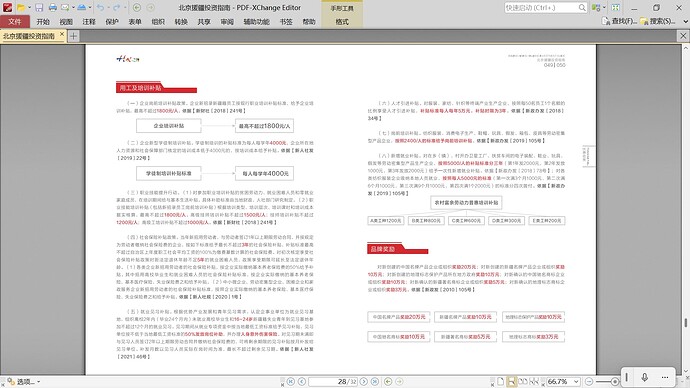Zoom out with the minus button
The image size is (690, 388).
point(590,381)
